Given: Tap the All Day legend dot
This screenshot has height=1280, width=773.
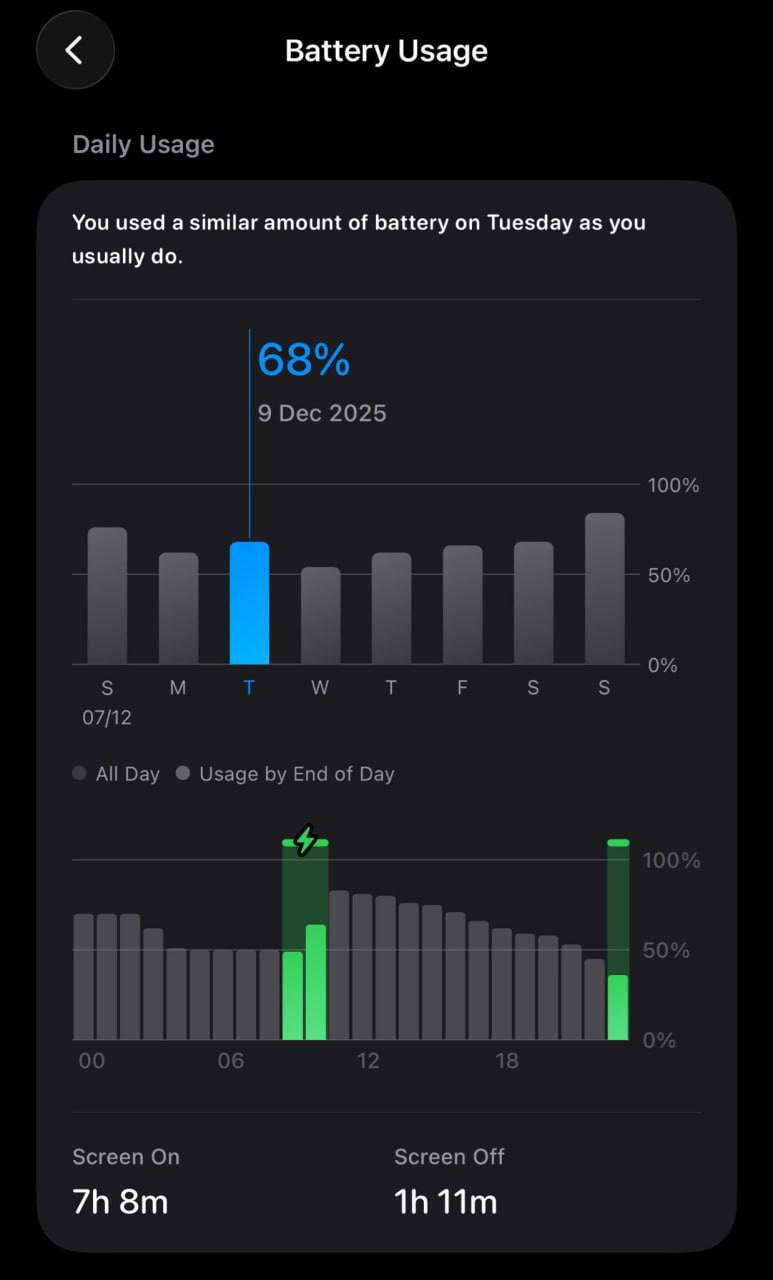Looking at the screenshot, I should pos(79,774).
